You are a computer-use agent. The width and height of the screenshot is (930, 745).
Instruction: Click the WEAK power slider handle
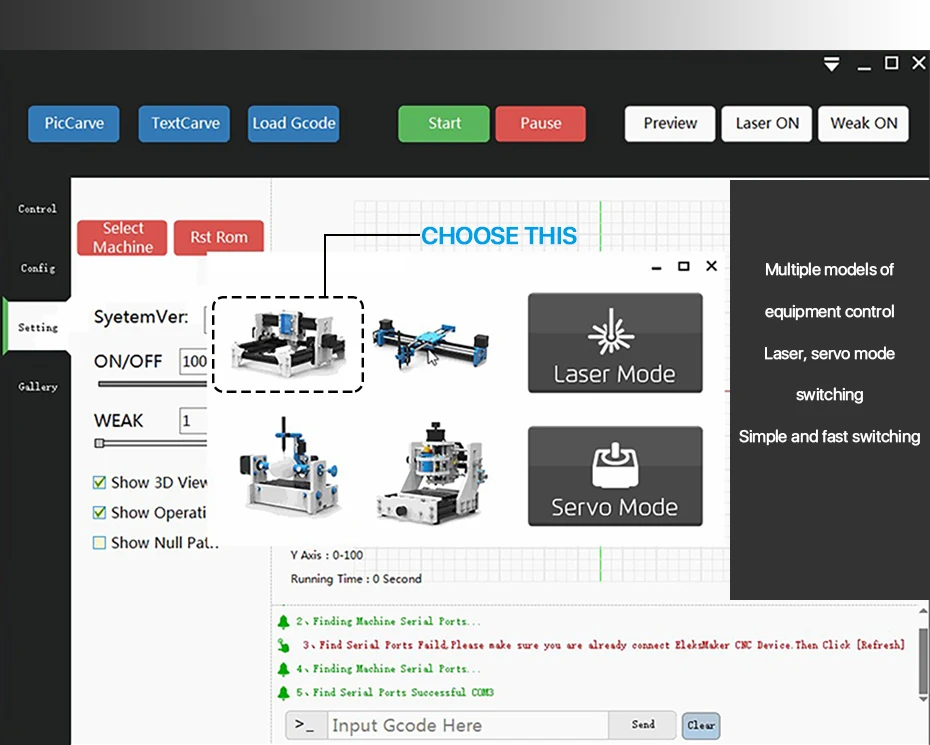[100, 443]
